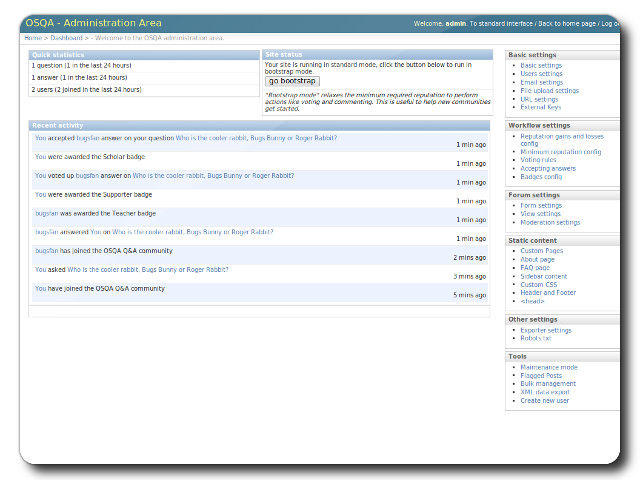640x480 pixels.
Task: Open Users settings link
Action: click(x=541, y=74)
